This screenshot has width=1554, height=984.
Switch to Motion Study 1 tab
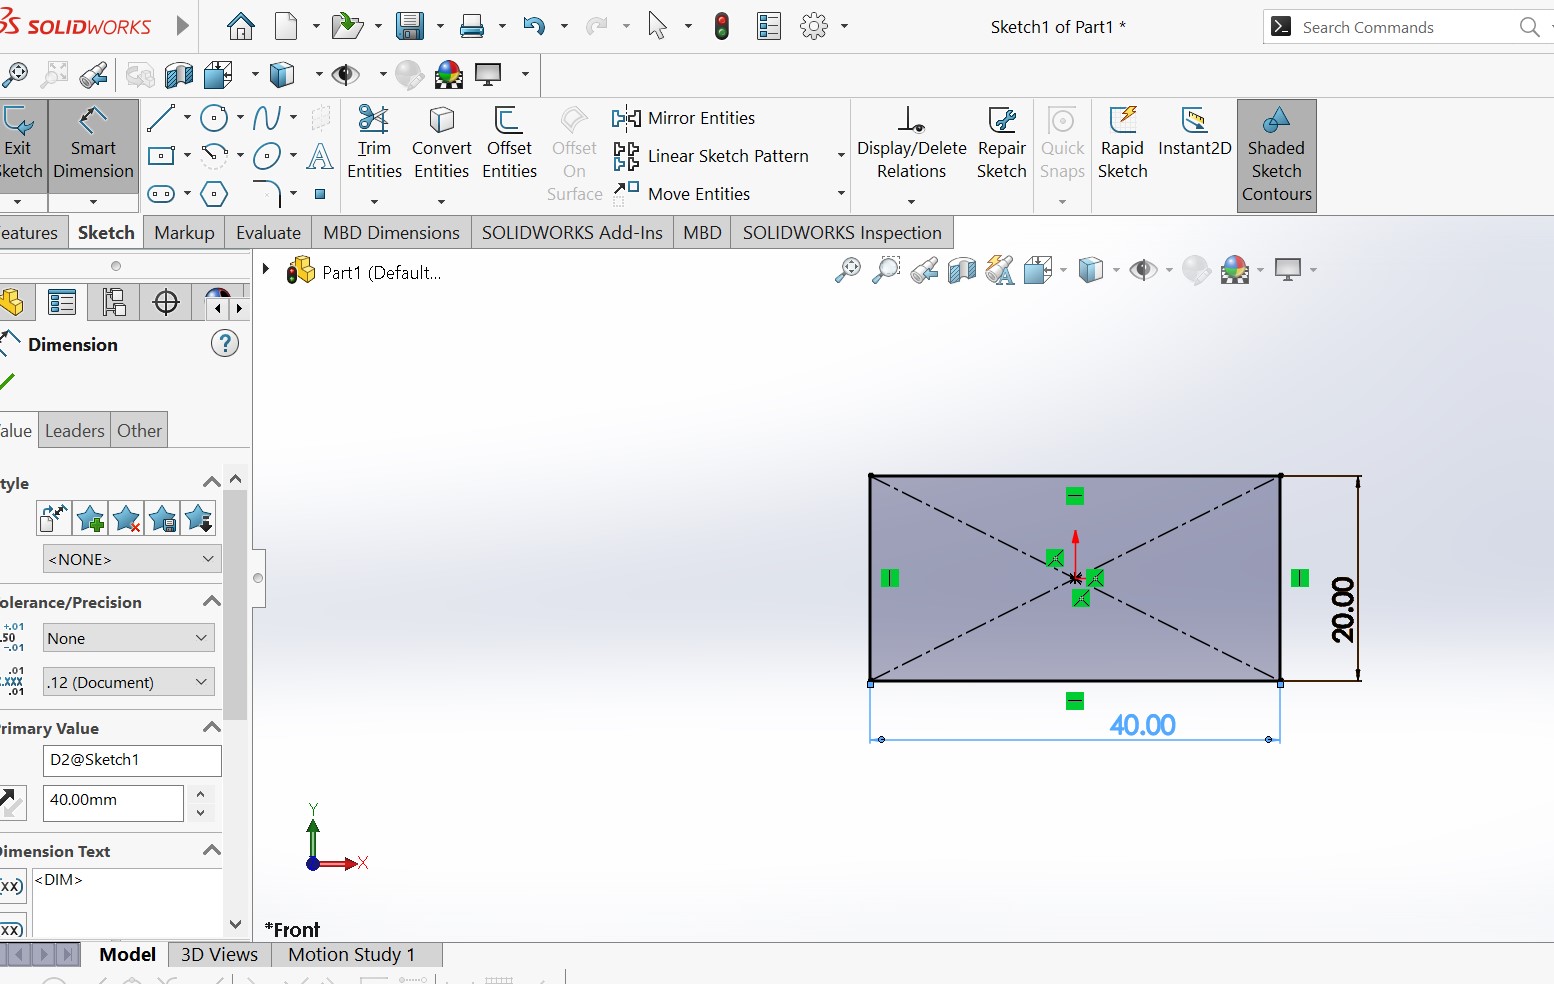351,955
